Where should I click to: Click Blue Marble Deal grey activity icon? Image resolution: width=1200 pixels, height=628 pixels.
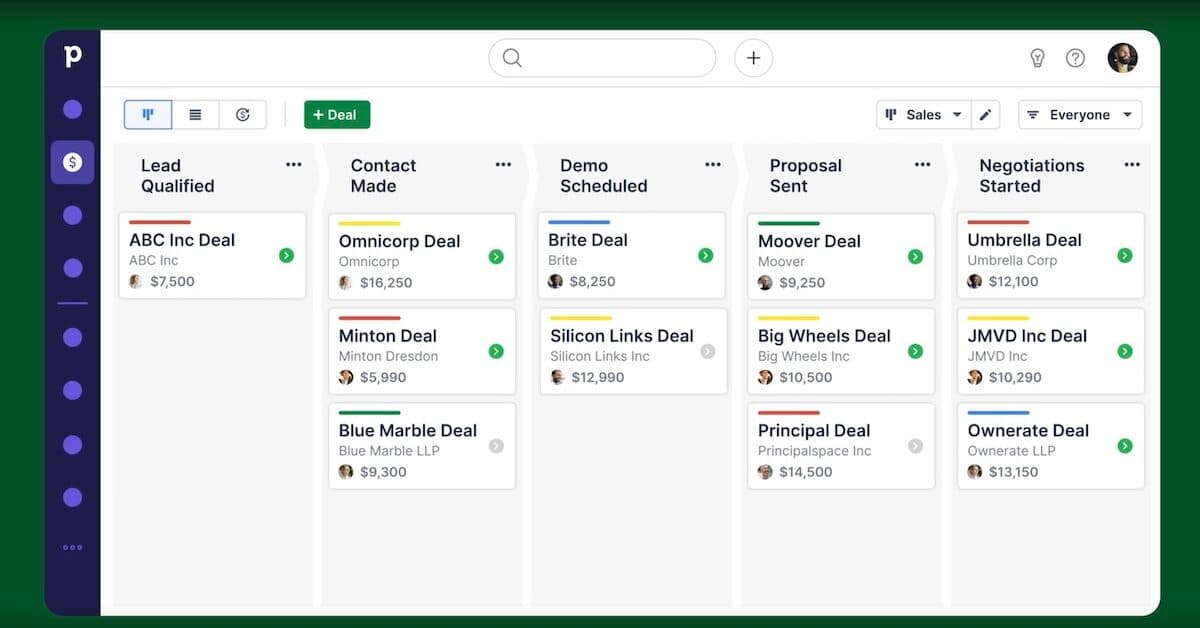(x=496, y=446)
